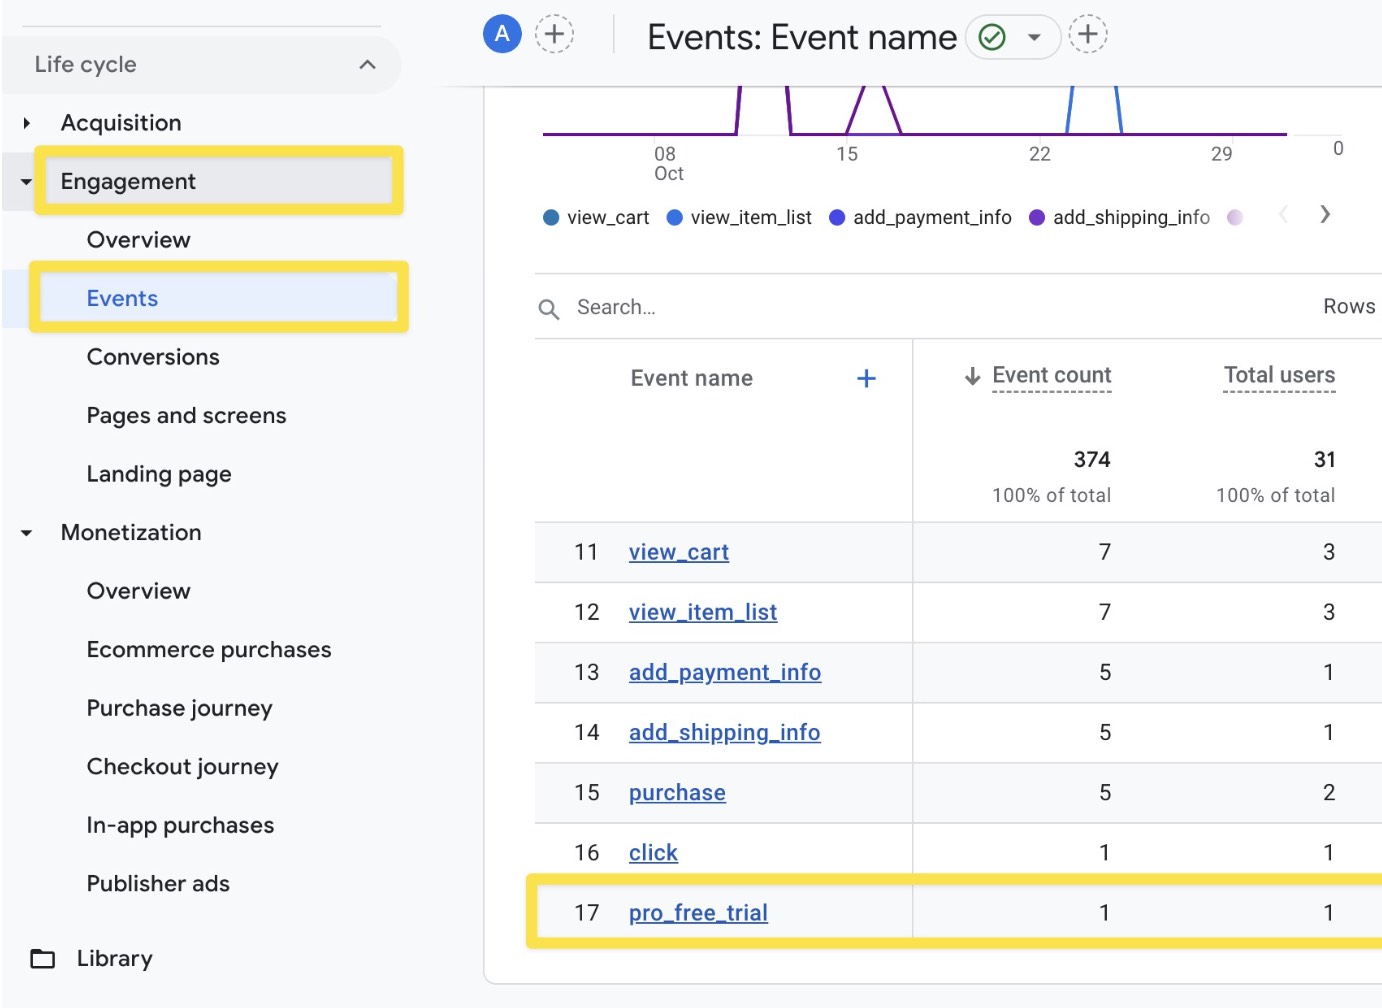Show more legend items with right chevron
The width and height of the screenshot is (1382, 1008).
1325,215
